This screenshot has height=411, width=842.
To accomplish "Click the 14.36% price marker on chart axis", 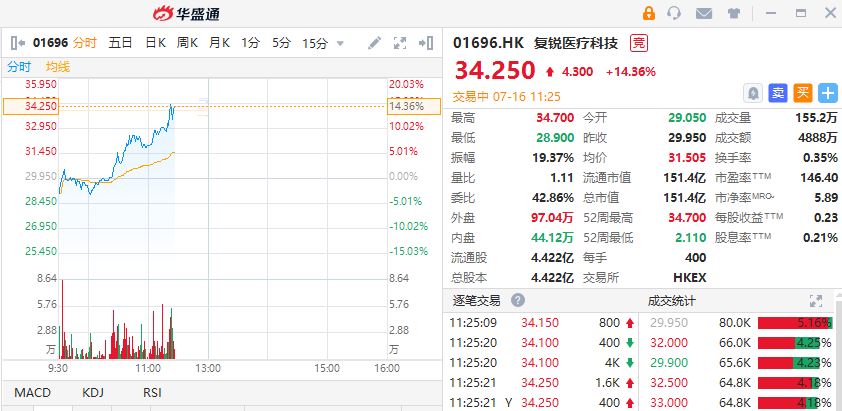I will 413,106.
